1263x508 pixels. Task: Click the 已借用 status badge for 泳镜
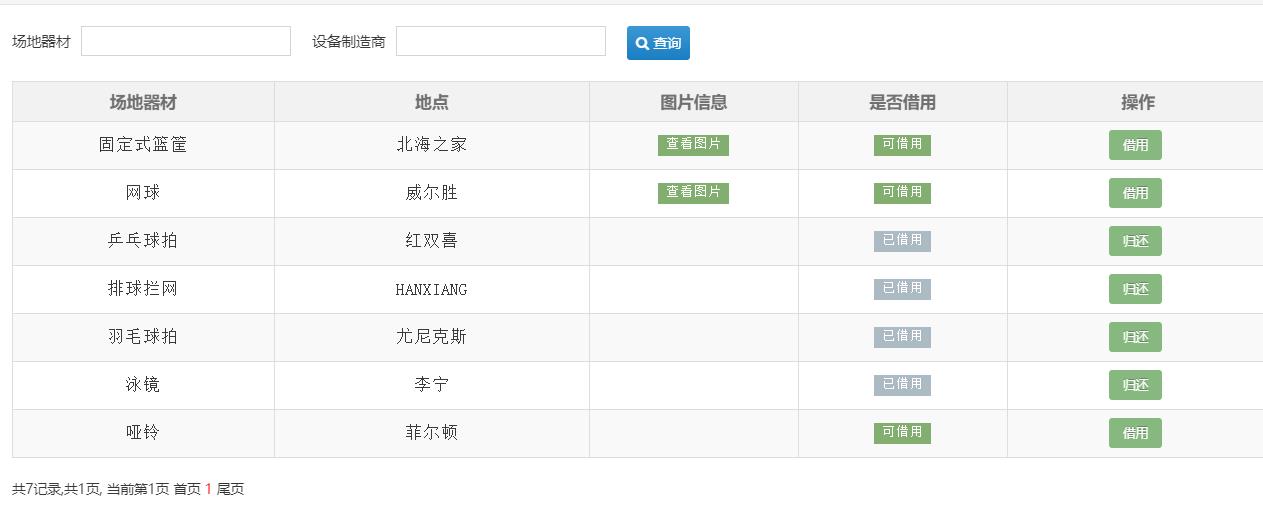[x=902, y=385]
